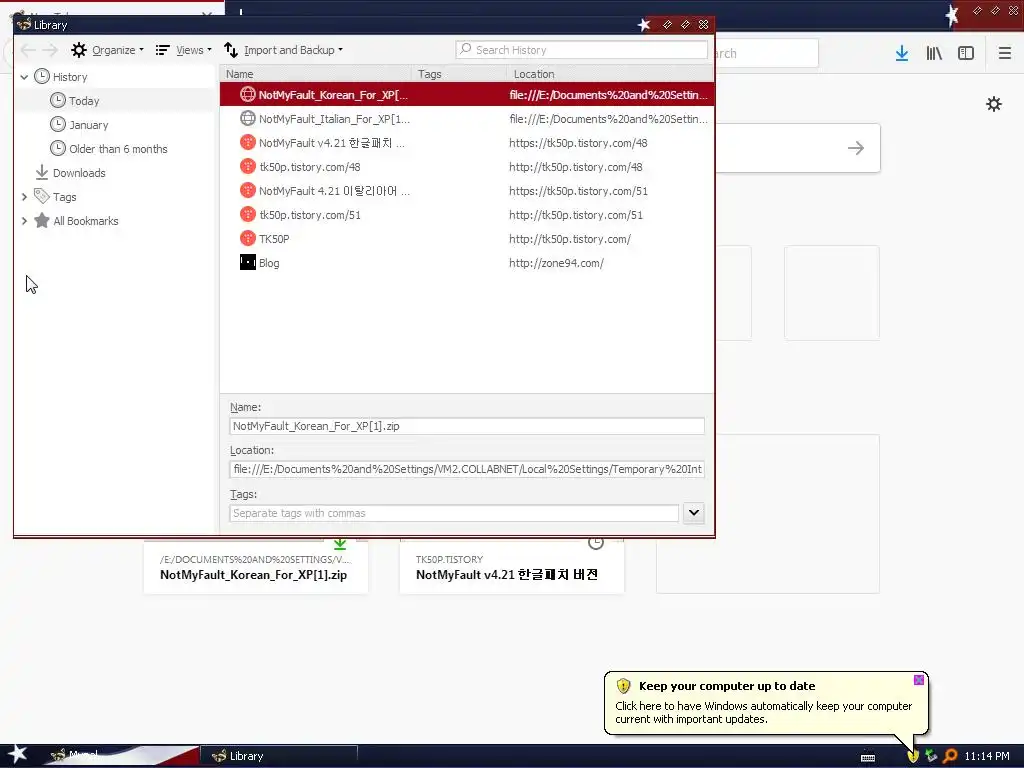1024x768 pixels.
Task: Click the History clock icon
Action: (x=42, y=76)
